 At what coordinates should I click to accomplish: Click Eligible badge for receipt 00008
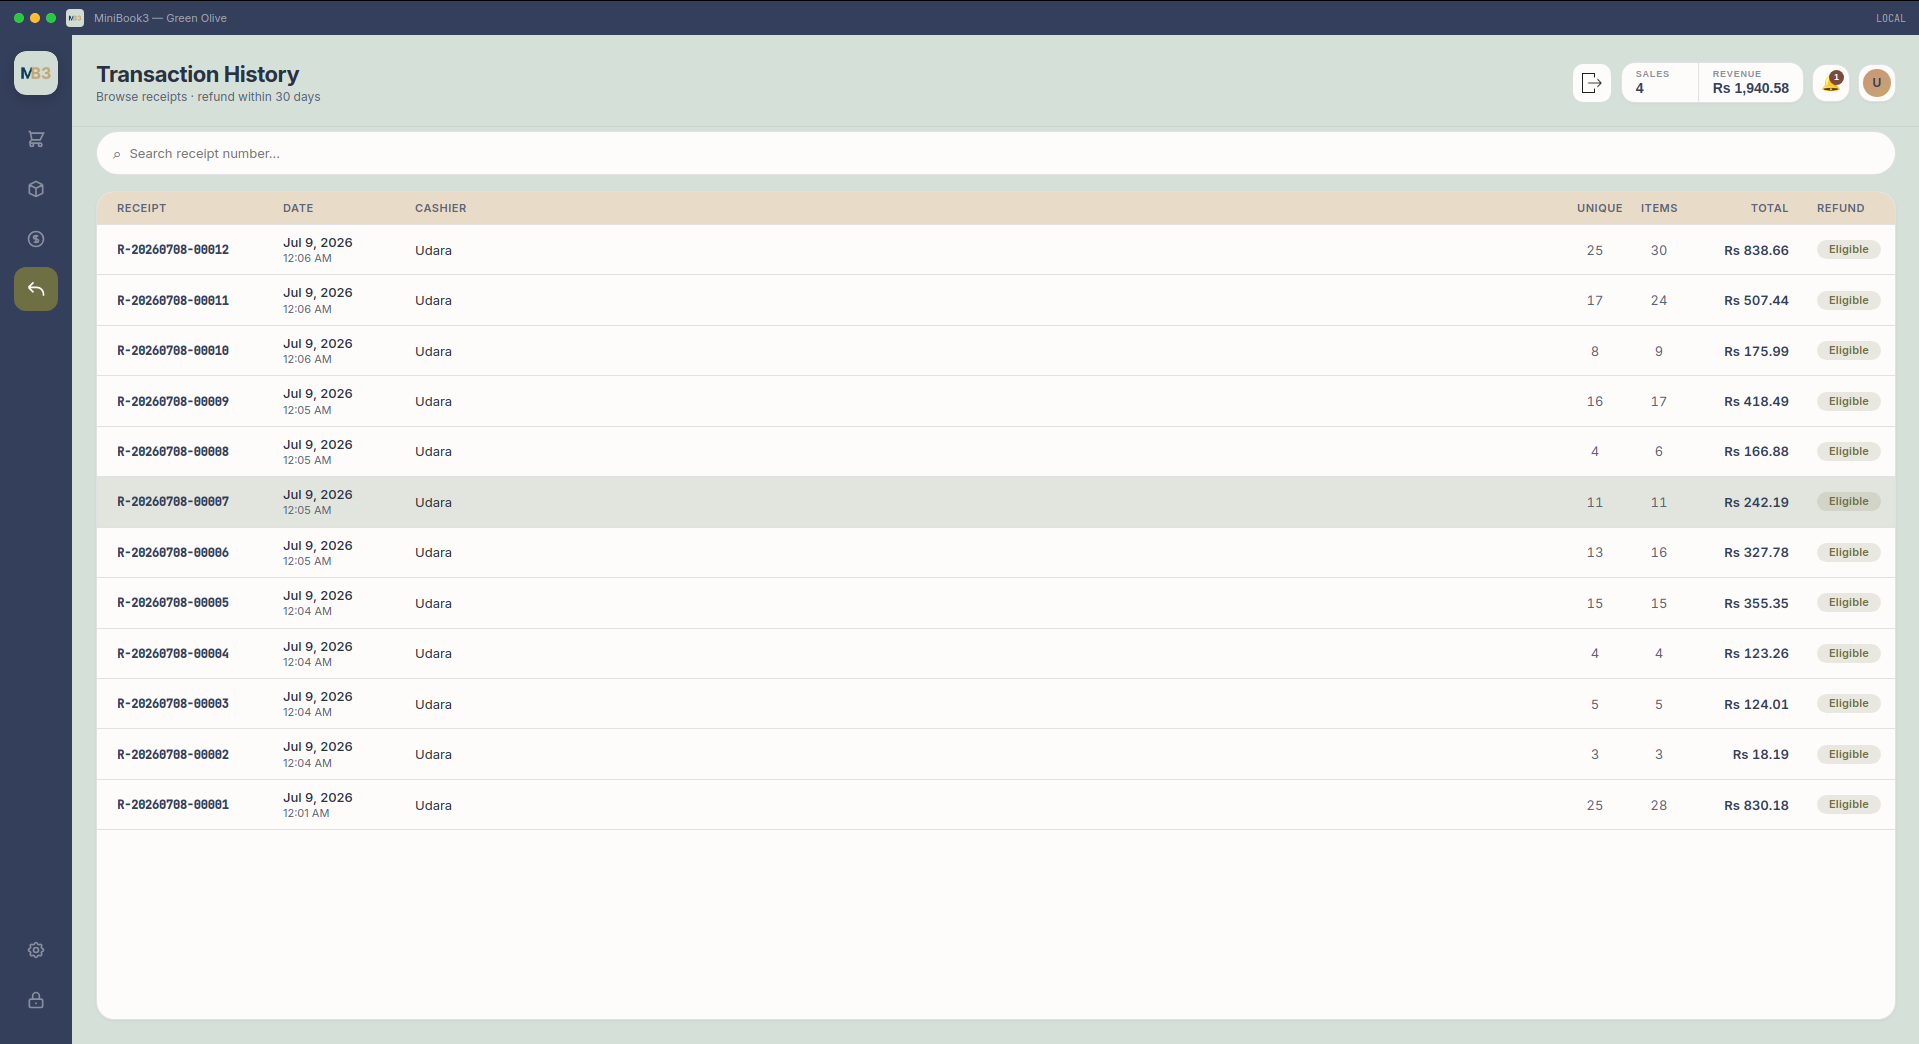pos(1848,451)
